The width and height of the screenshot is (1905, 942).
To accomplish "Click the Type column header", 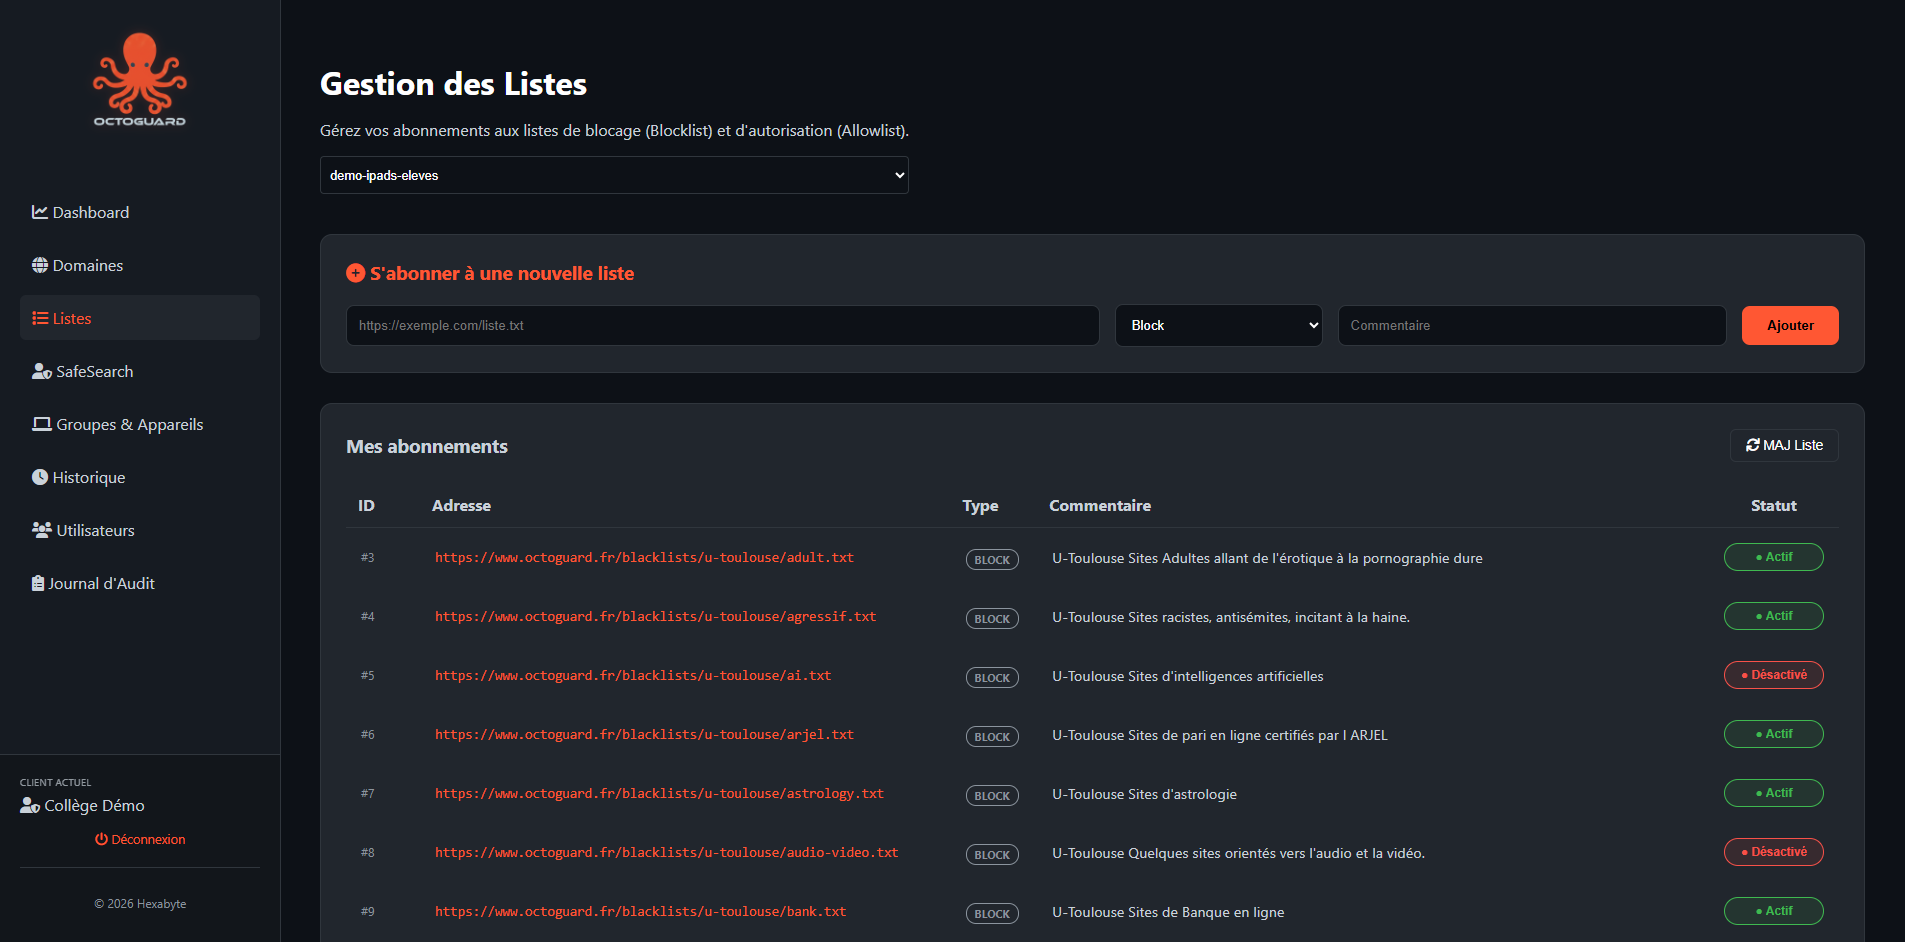I will tap(980, 506).
